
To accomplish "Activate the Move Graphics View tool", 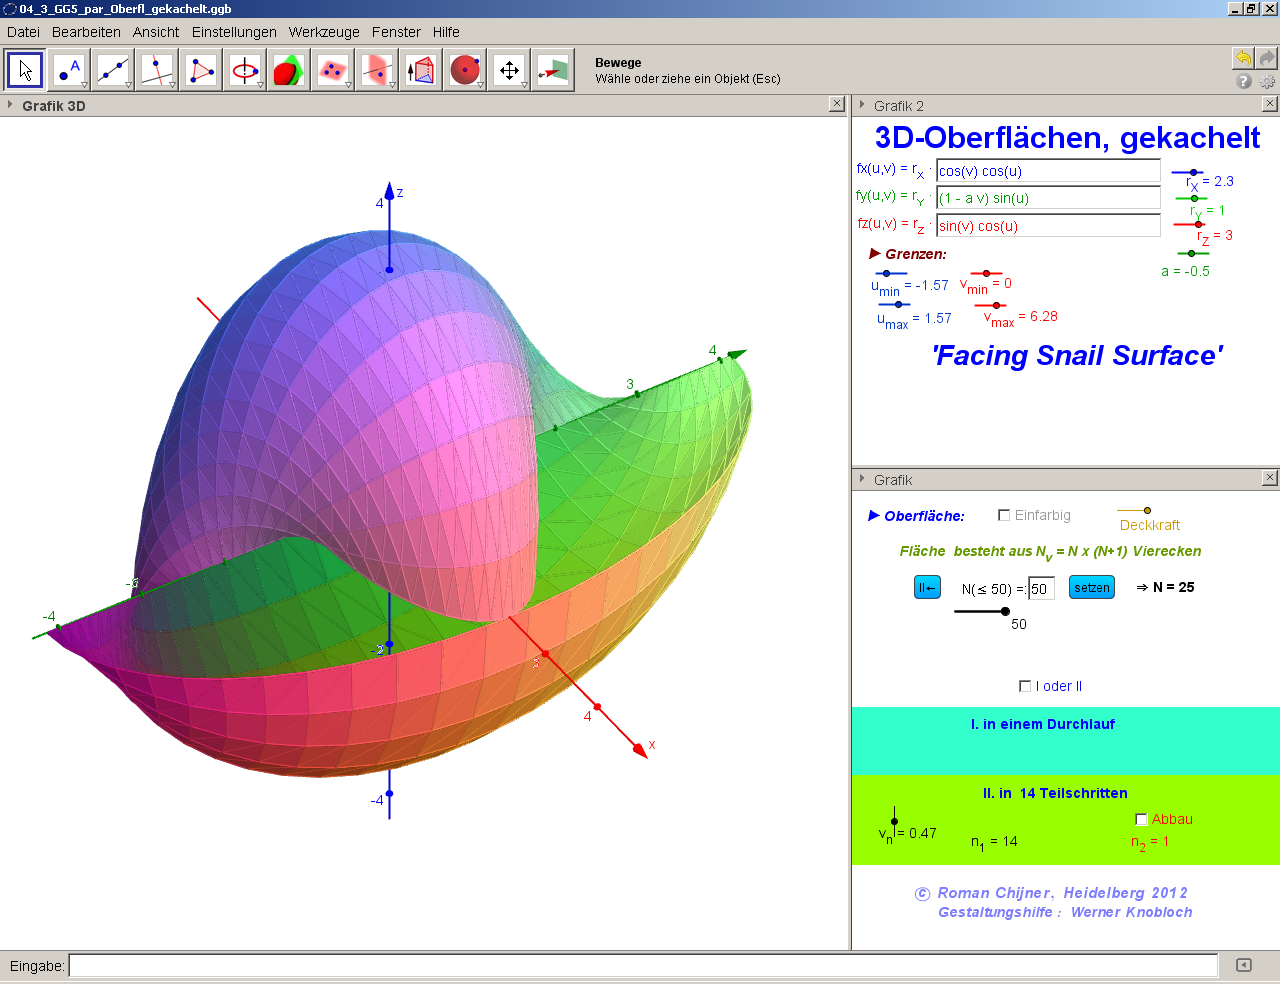I will pos(509,70).
